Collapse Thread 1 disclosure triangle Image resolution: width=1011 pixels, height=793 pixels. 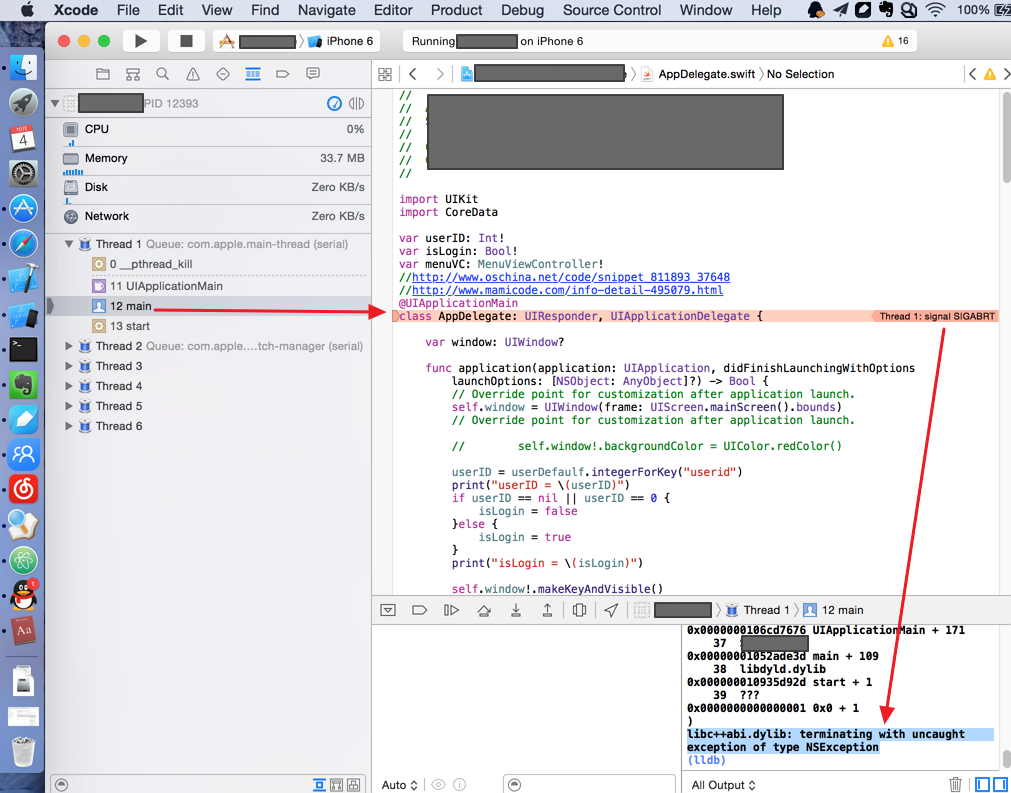69,244
